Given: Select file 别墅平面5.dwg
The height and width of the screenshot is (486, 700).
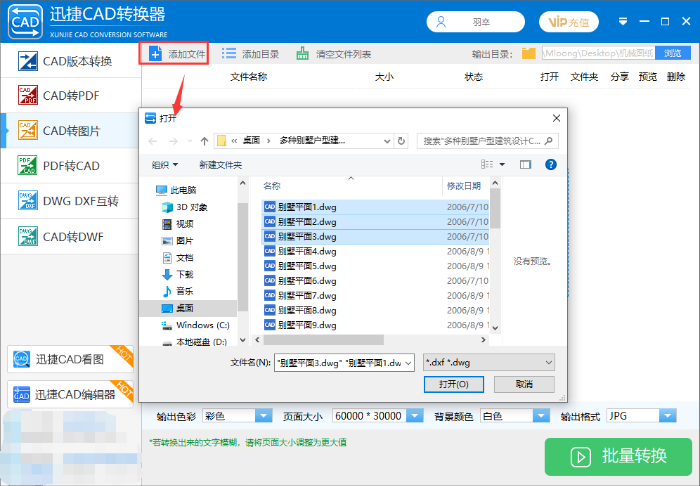Looking at the screenshot, I should point(375,266).
